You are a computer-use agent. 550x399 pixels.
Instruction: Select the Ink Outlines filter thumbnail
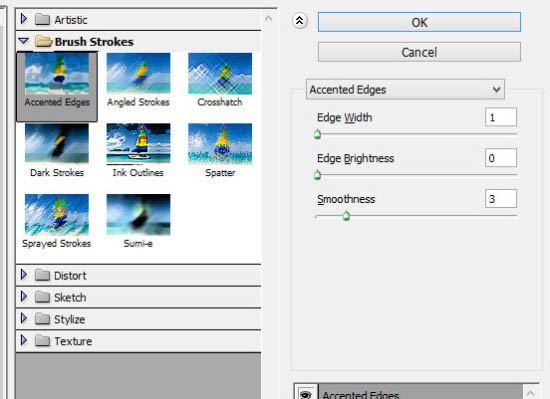[x=138, y=144]
